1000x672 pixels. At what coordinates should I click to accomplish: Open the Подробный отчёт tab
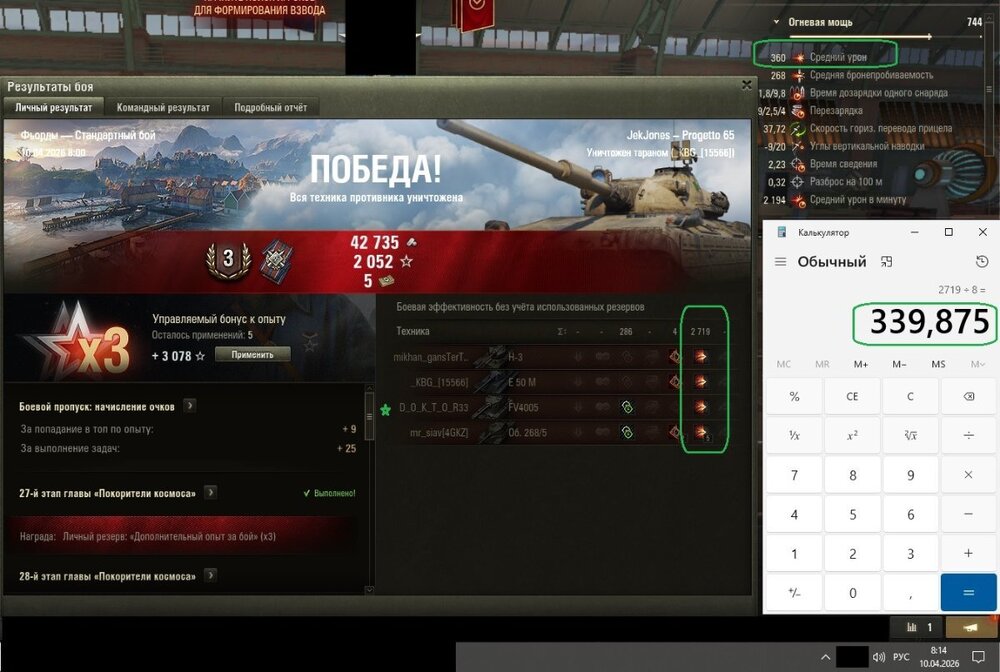[270, 107]
